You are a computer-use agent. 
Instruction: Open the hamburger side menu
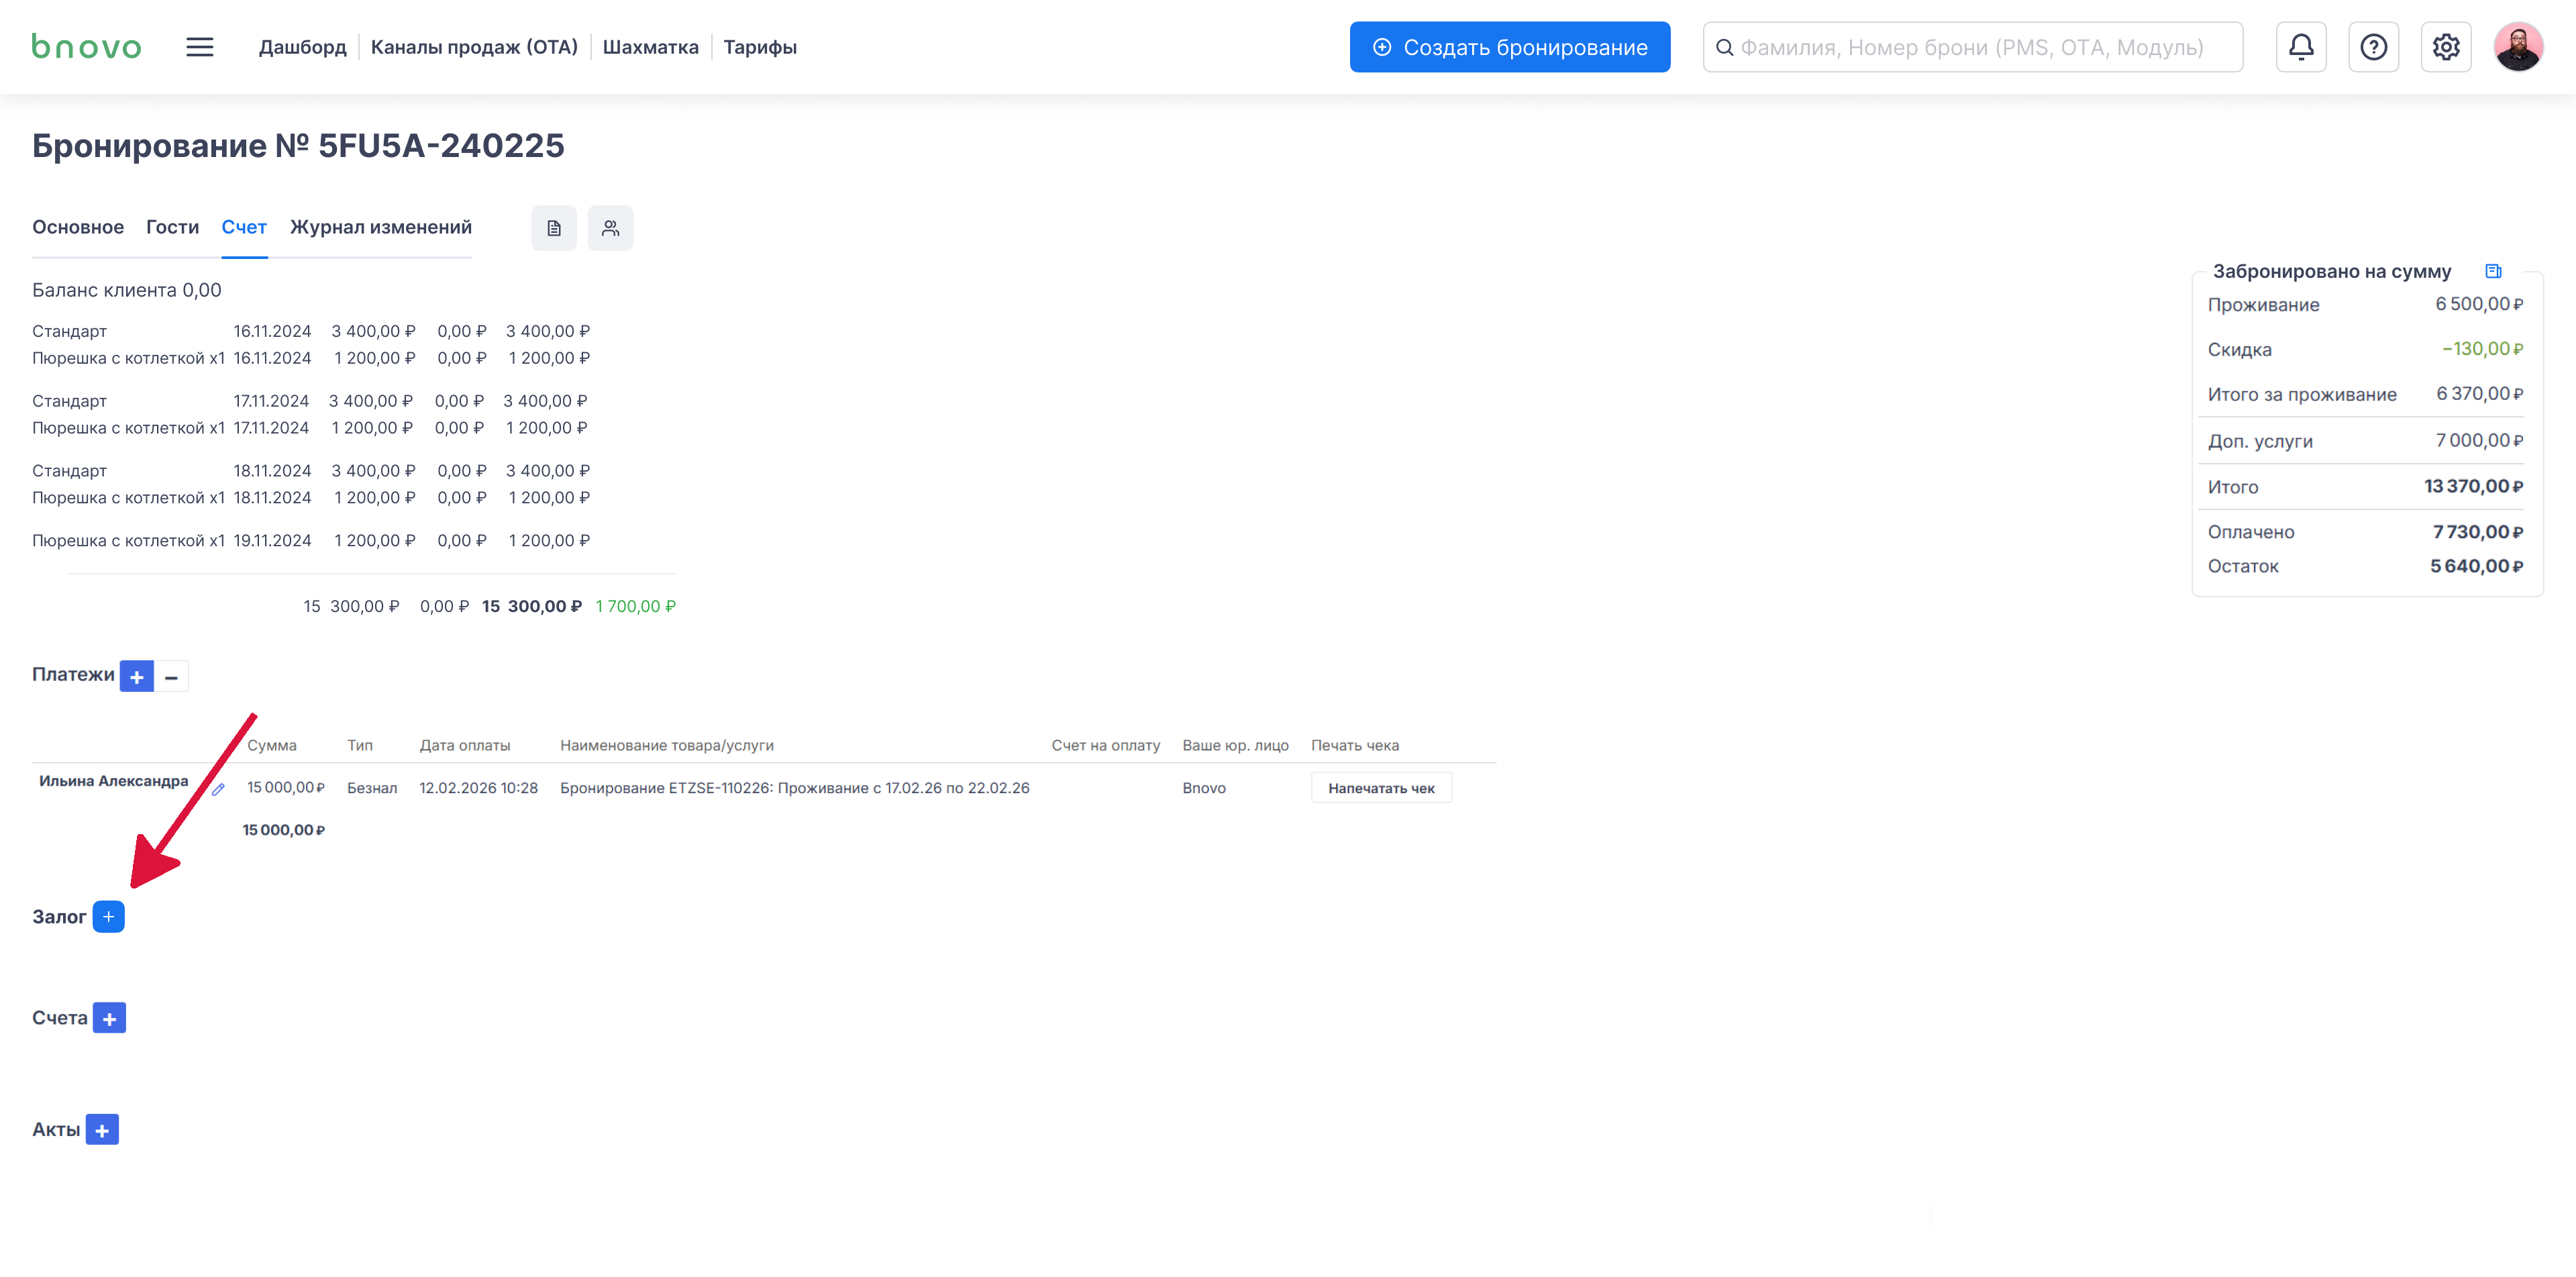click(200, 47)
